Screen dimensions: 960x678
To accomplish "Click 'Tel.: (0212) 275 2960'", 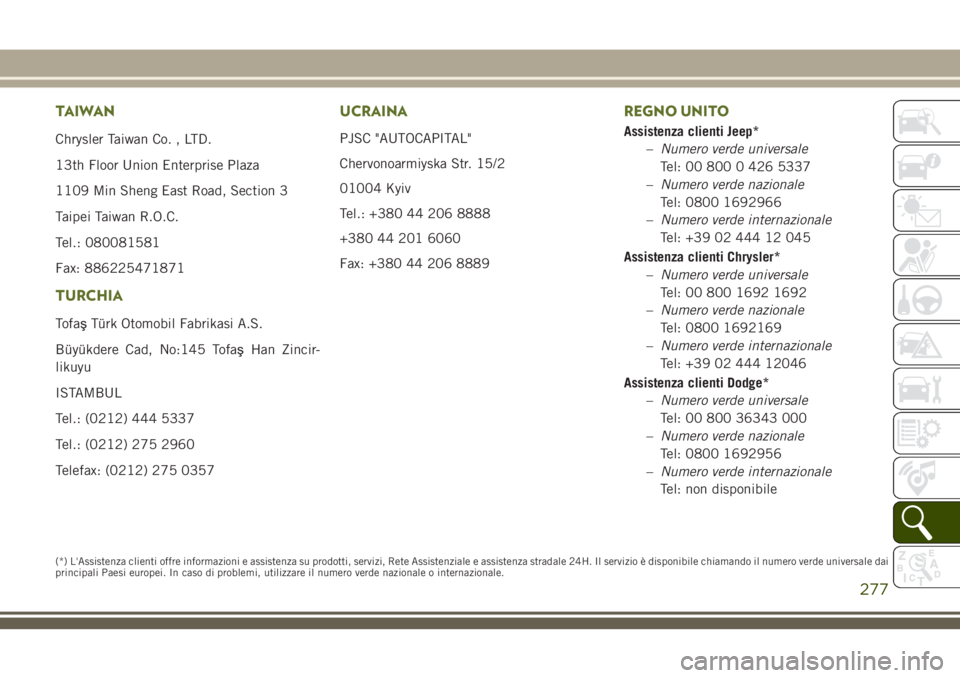I will (125, 444).
